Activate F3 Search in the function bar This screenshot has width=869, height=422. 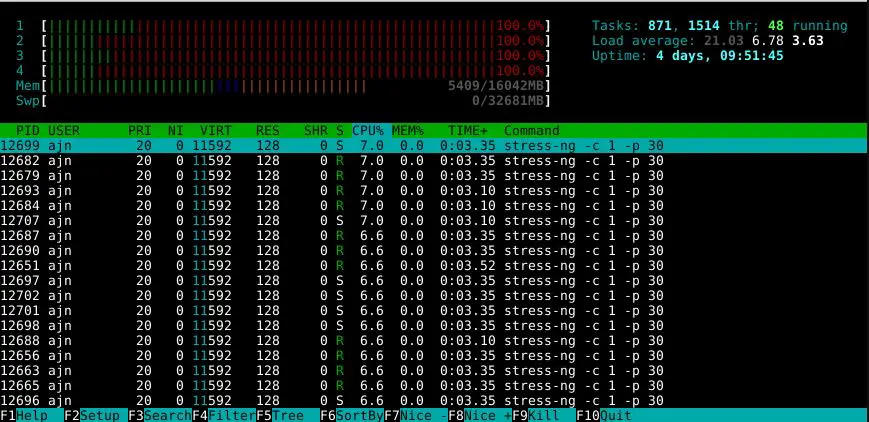click(160, 415)
